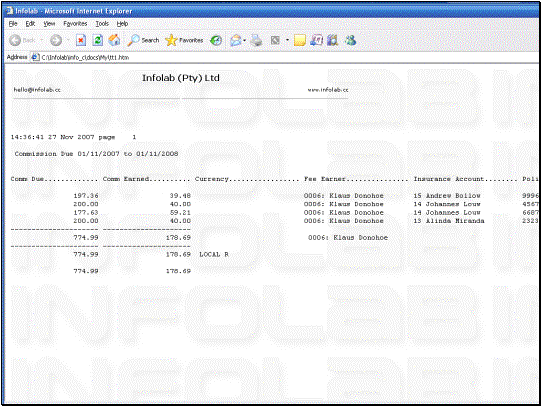This screenshot has width=541, height=406.
Task: Open the Edit menu
Action: click(30, 23)
